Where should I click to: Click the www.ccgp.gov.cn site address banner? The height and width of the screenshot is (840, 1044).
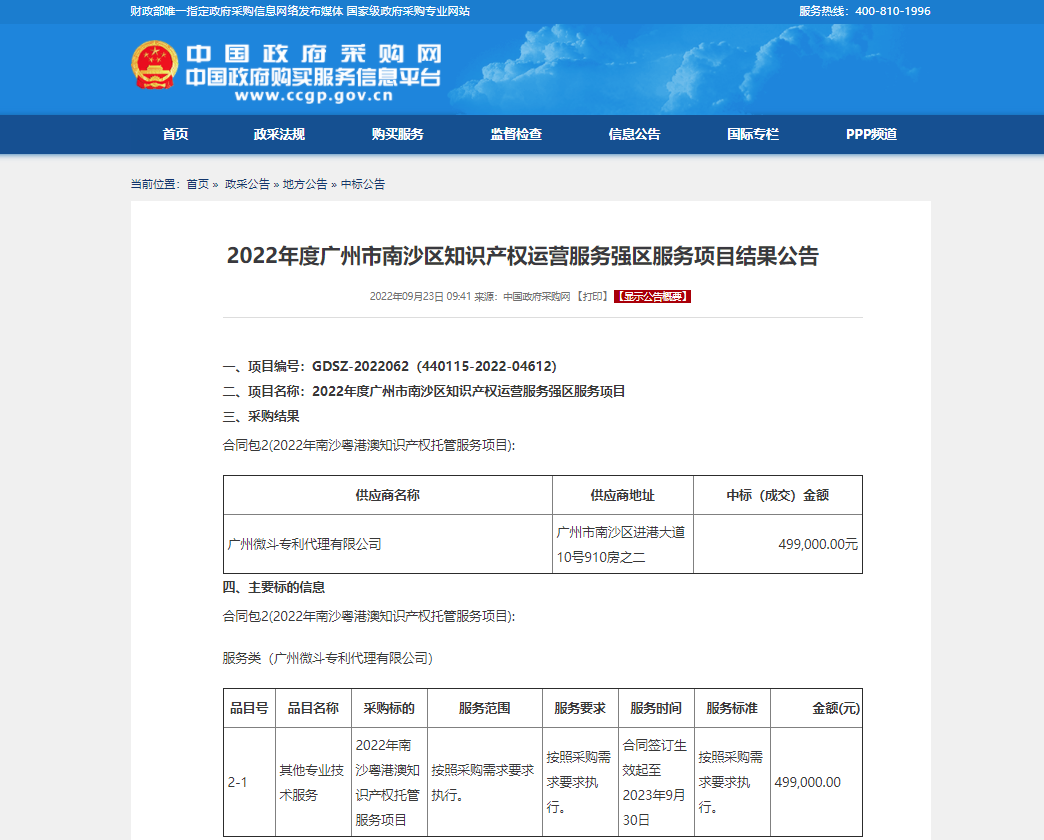(x=314, y=97)
